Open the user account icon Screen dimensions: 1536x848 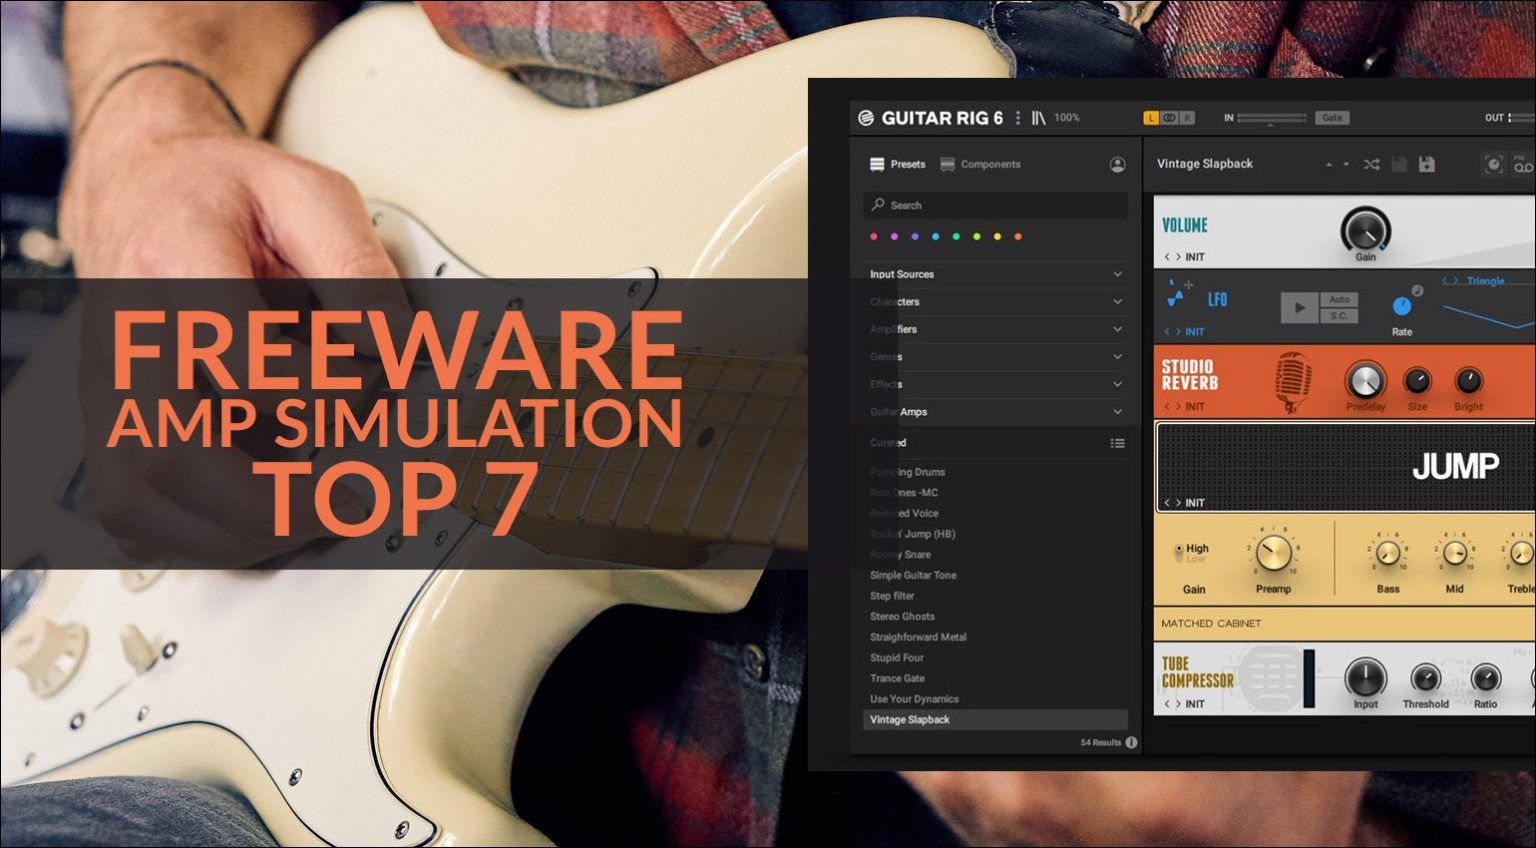click(x=1117, y=165)
